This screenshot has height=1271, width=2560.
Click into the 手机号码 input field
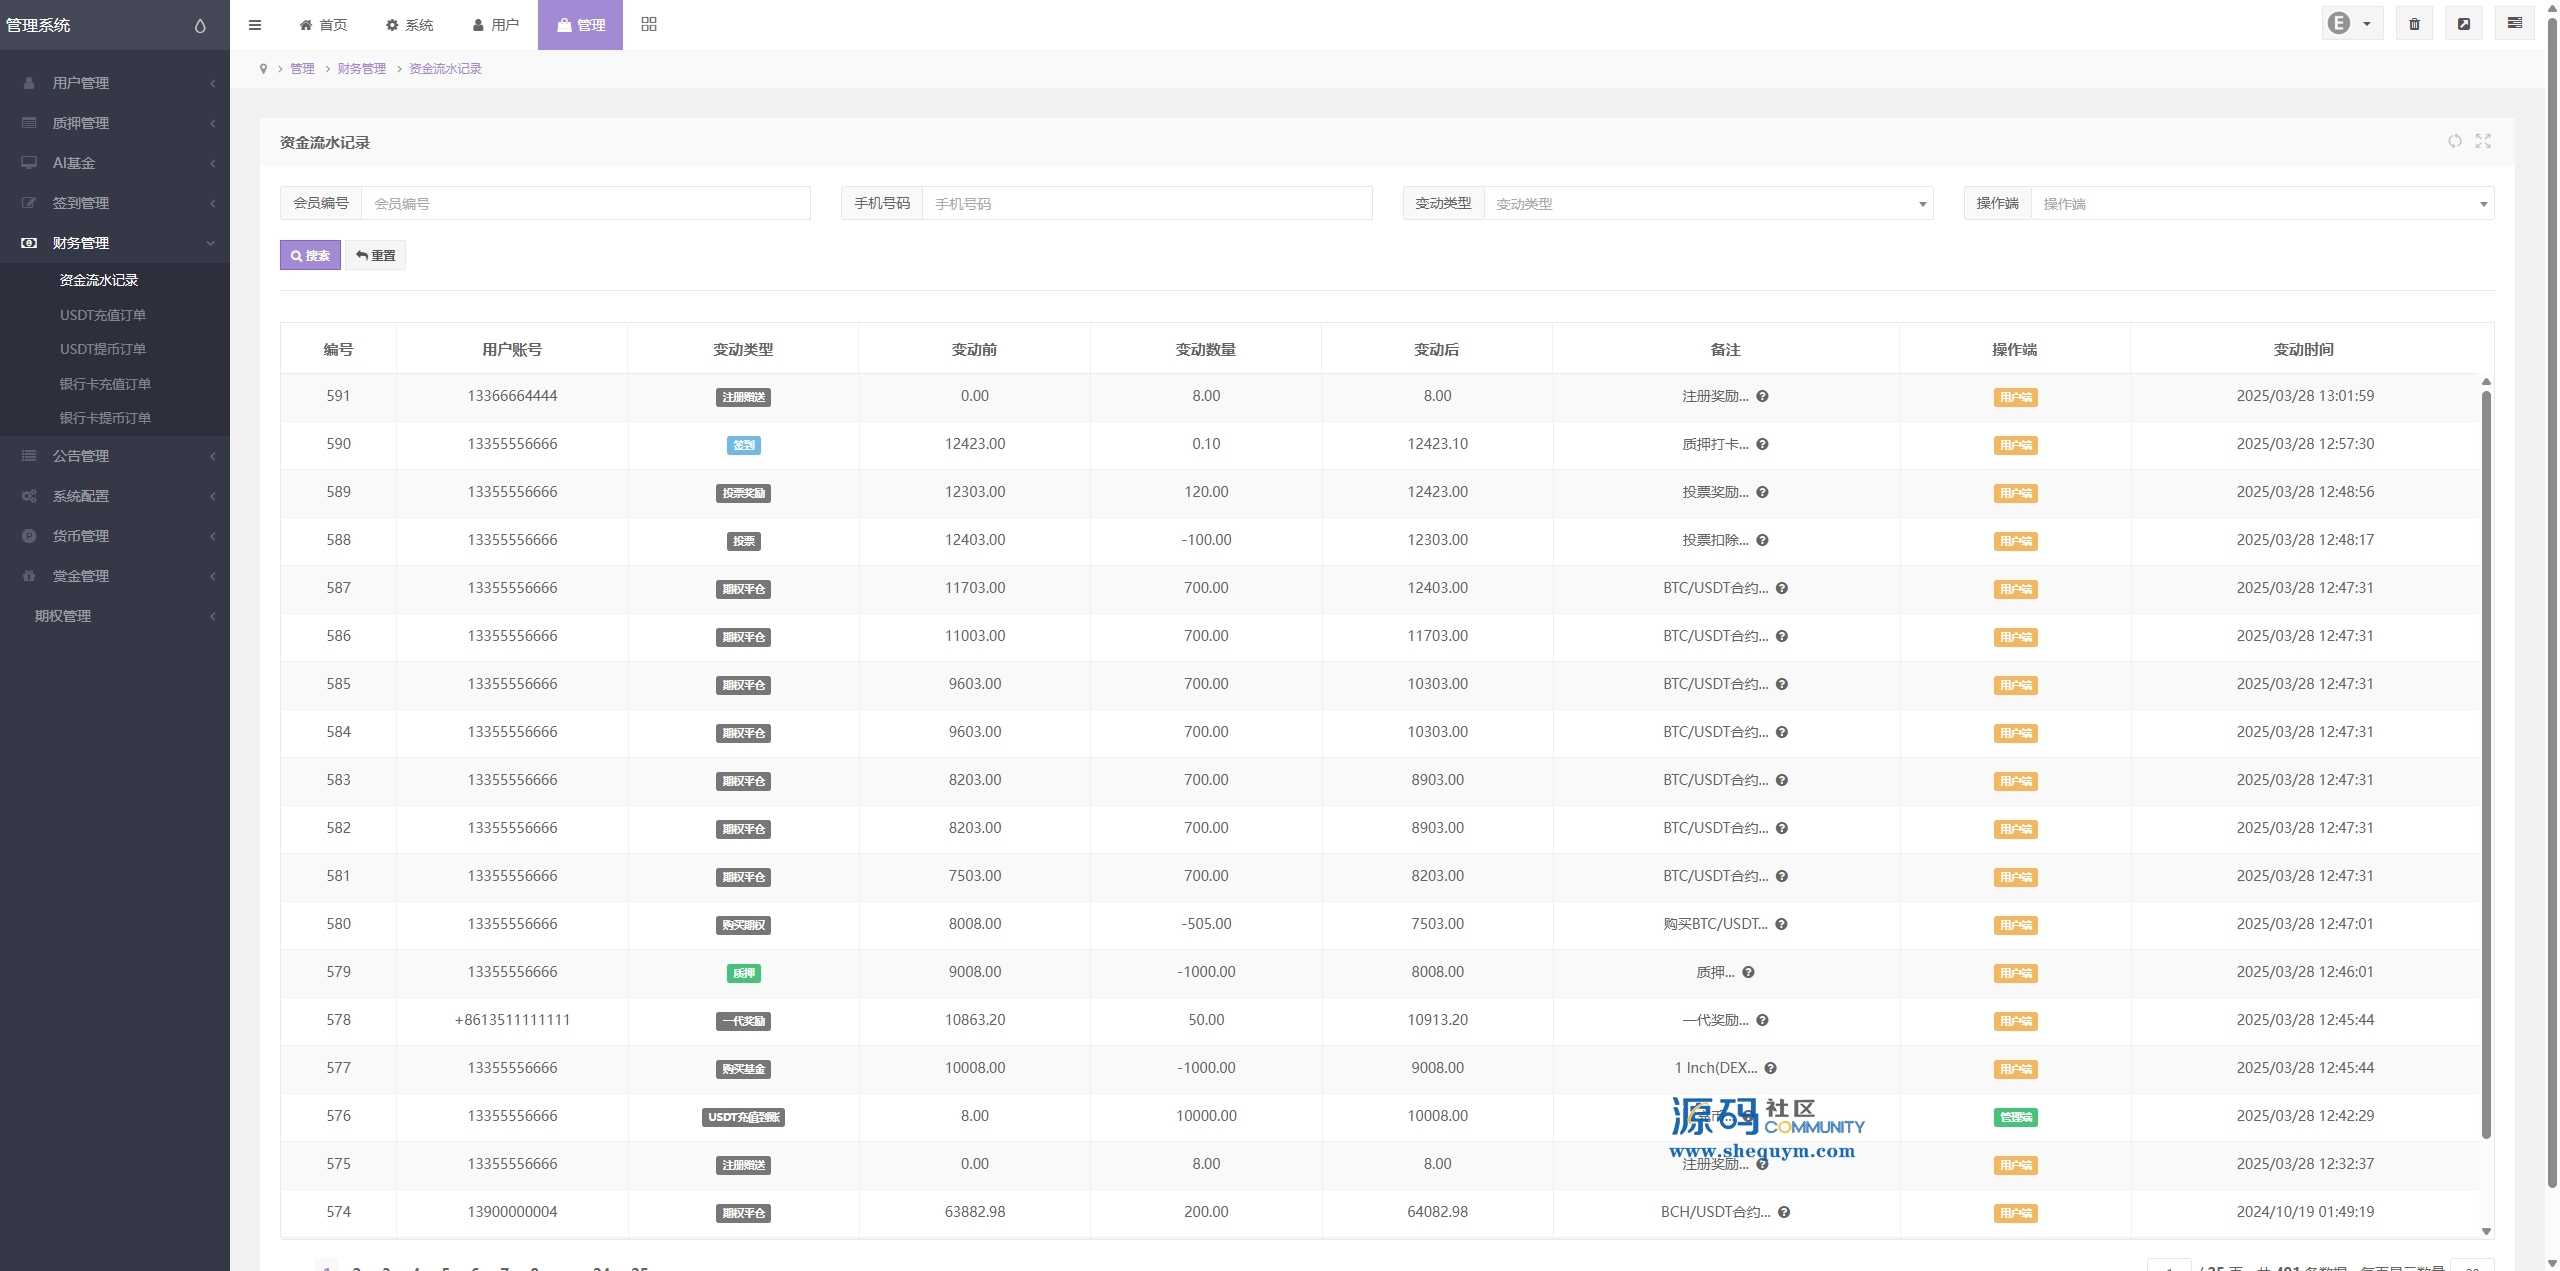[x=1146, y=203]
